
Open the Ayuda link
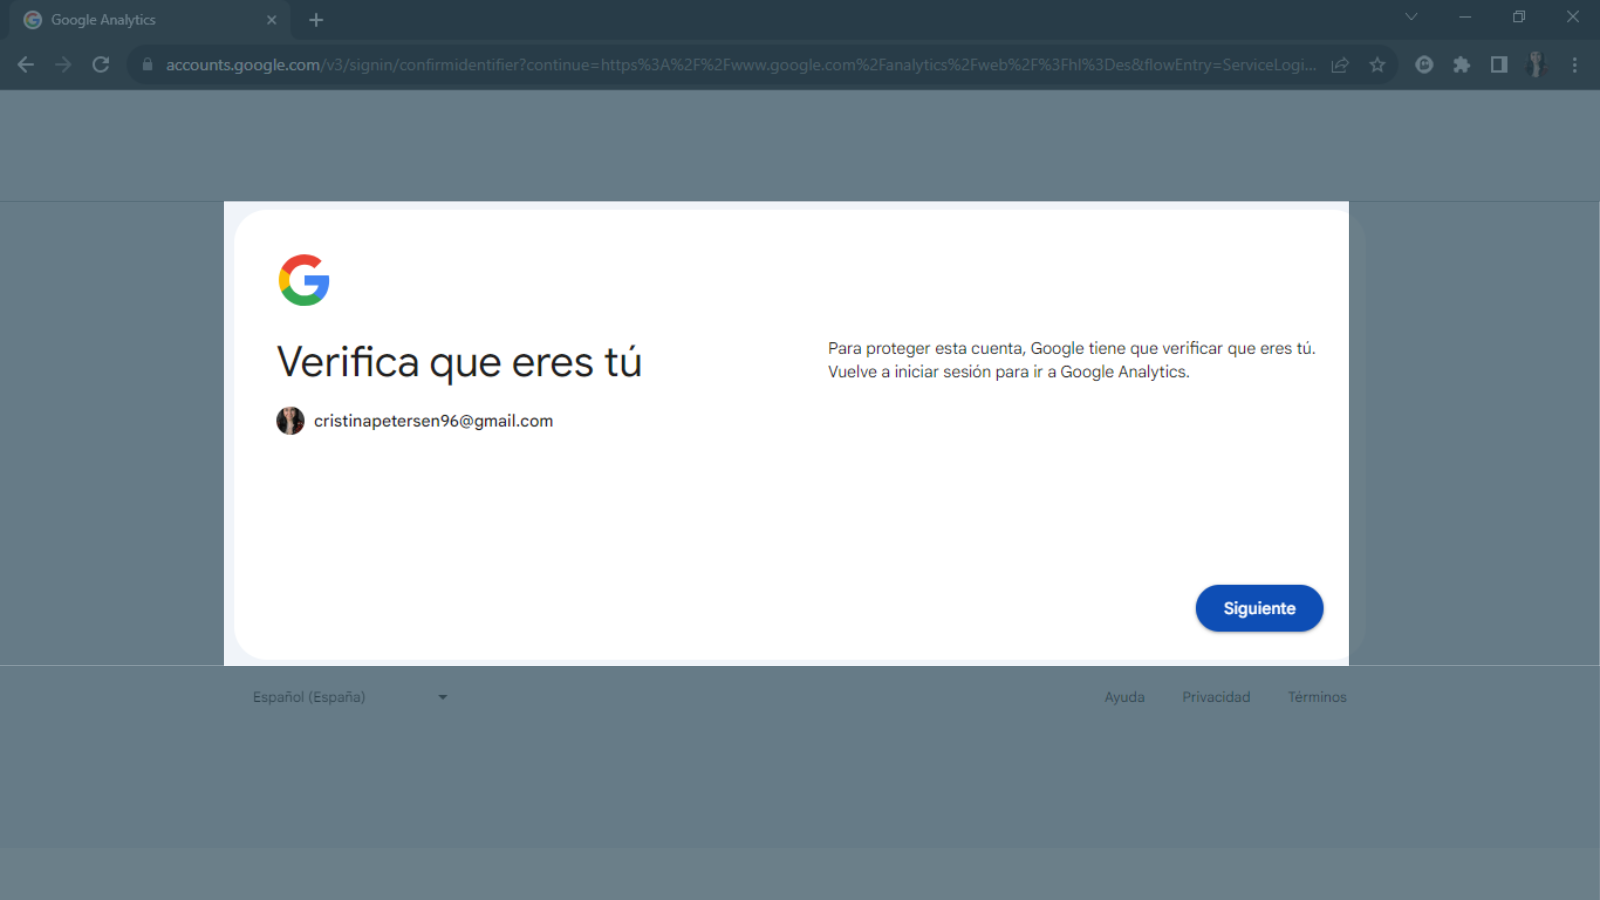click(x=1124, y=697)
